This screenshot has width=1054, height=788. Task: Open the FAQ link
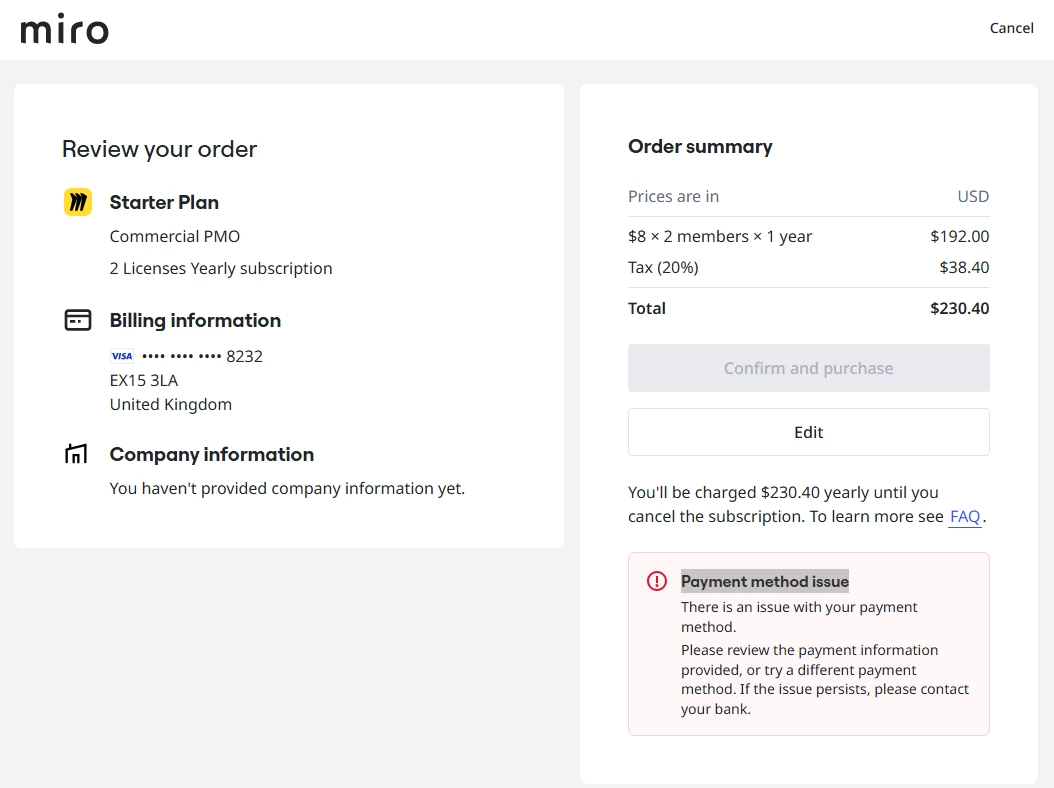pyautogui.click(x=965, y=517)
